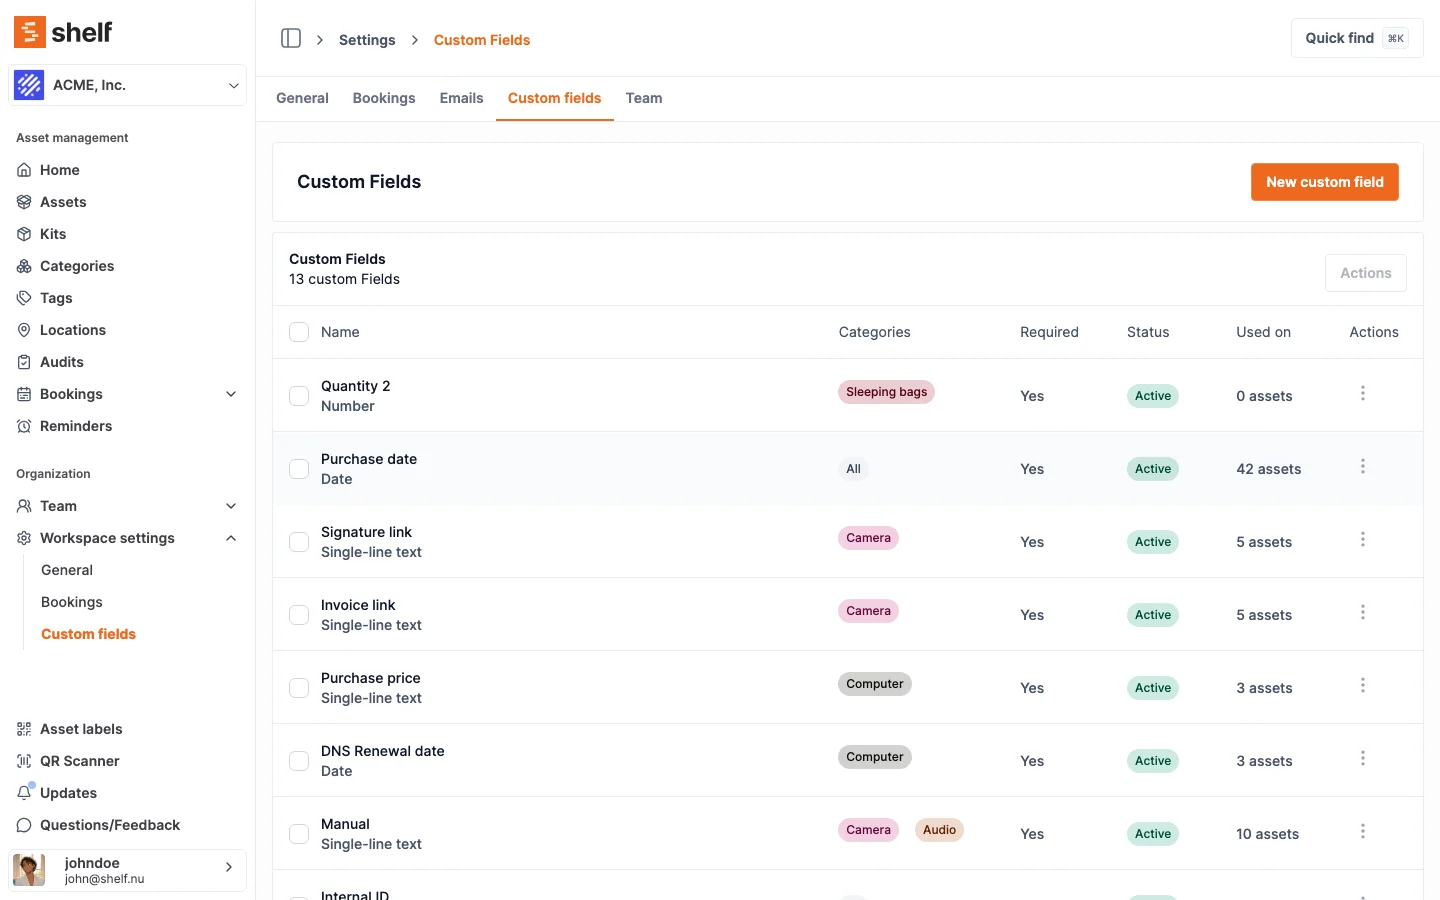Viewport: 1440px width, 900px height.
Task: Click the Kits icon in sidebar
Action: pos(24,234)
